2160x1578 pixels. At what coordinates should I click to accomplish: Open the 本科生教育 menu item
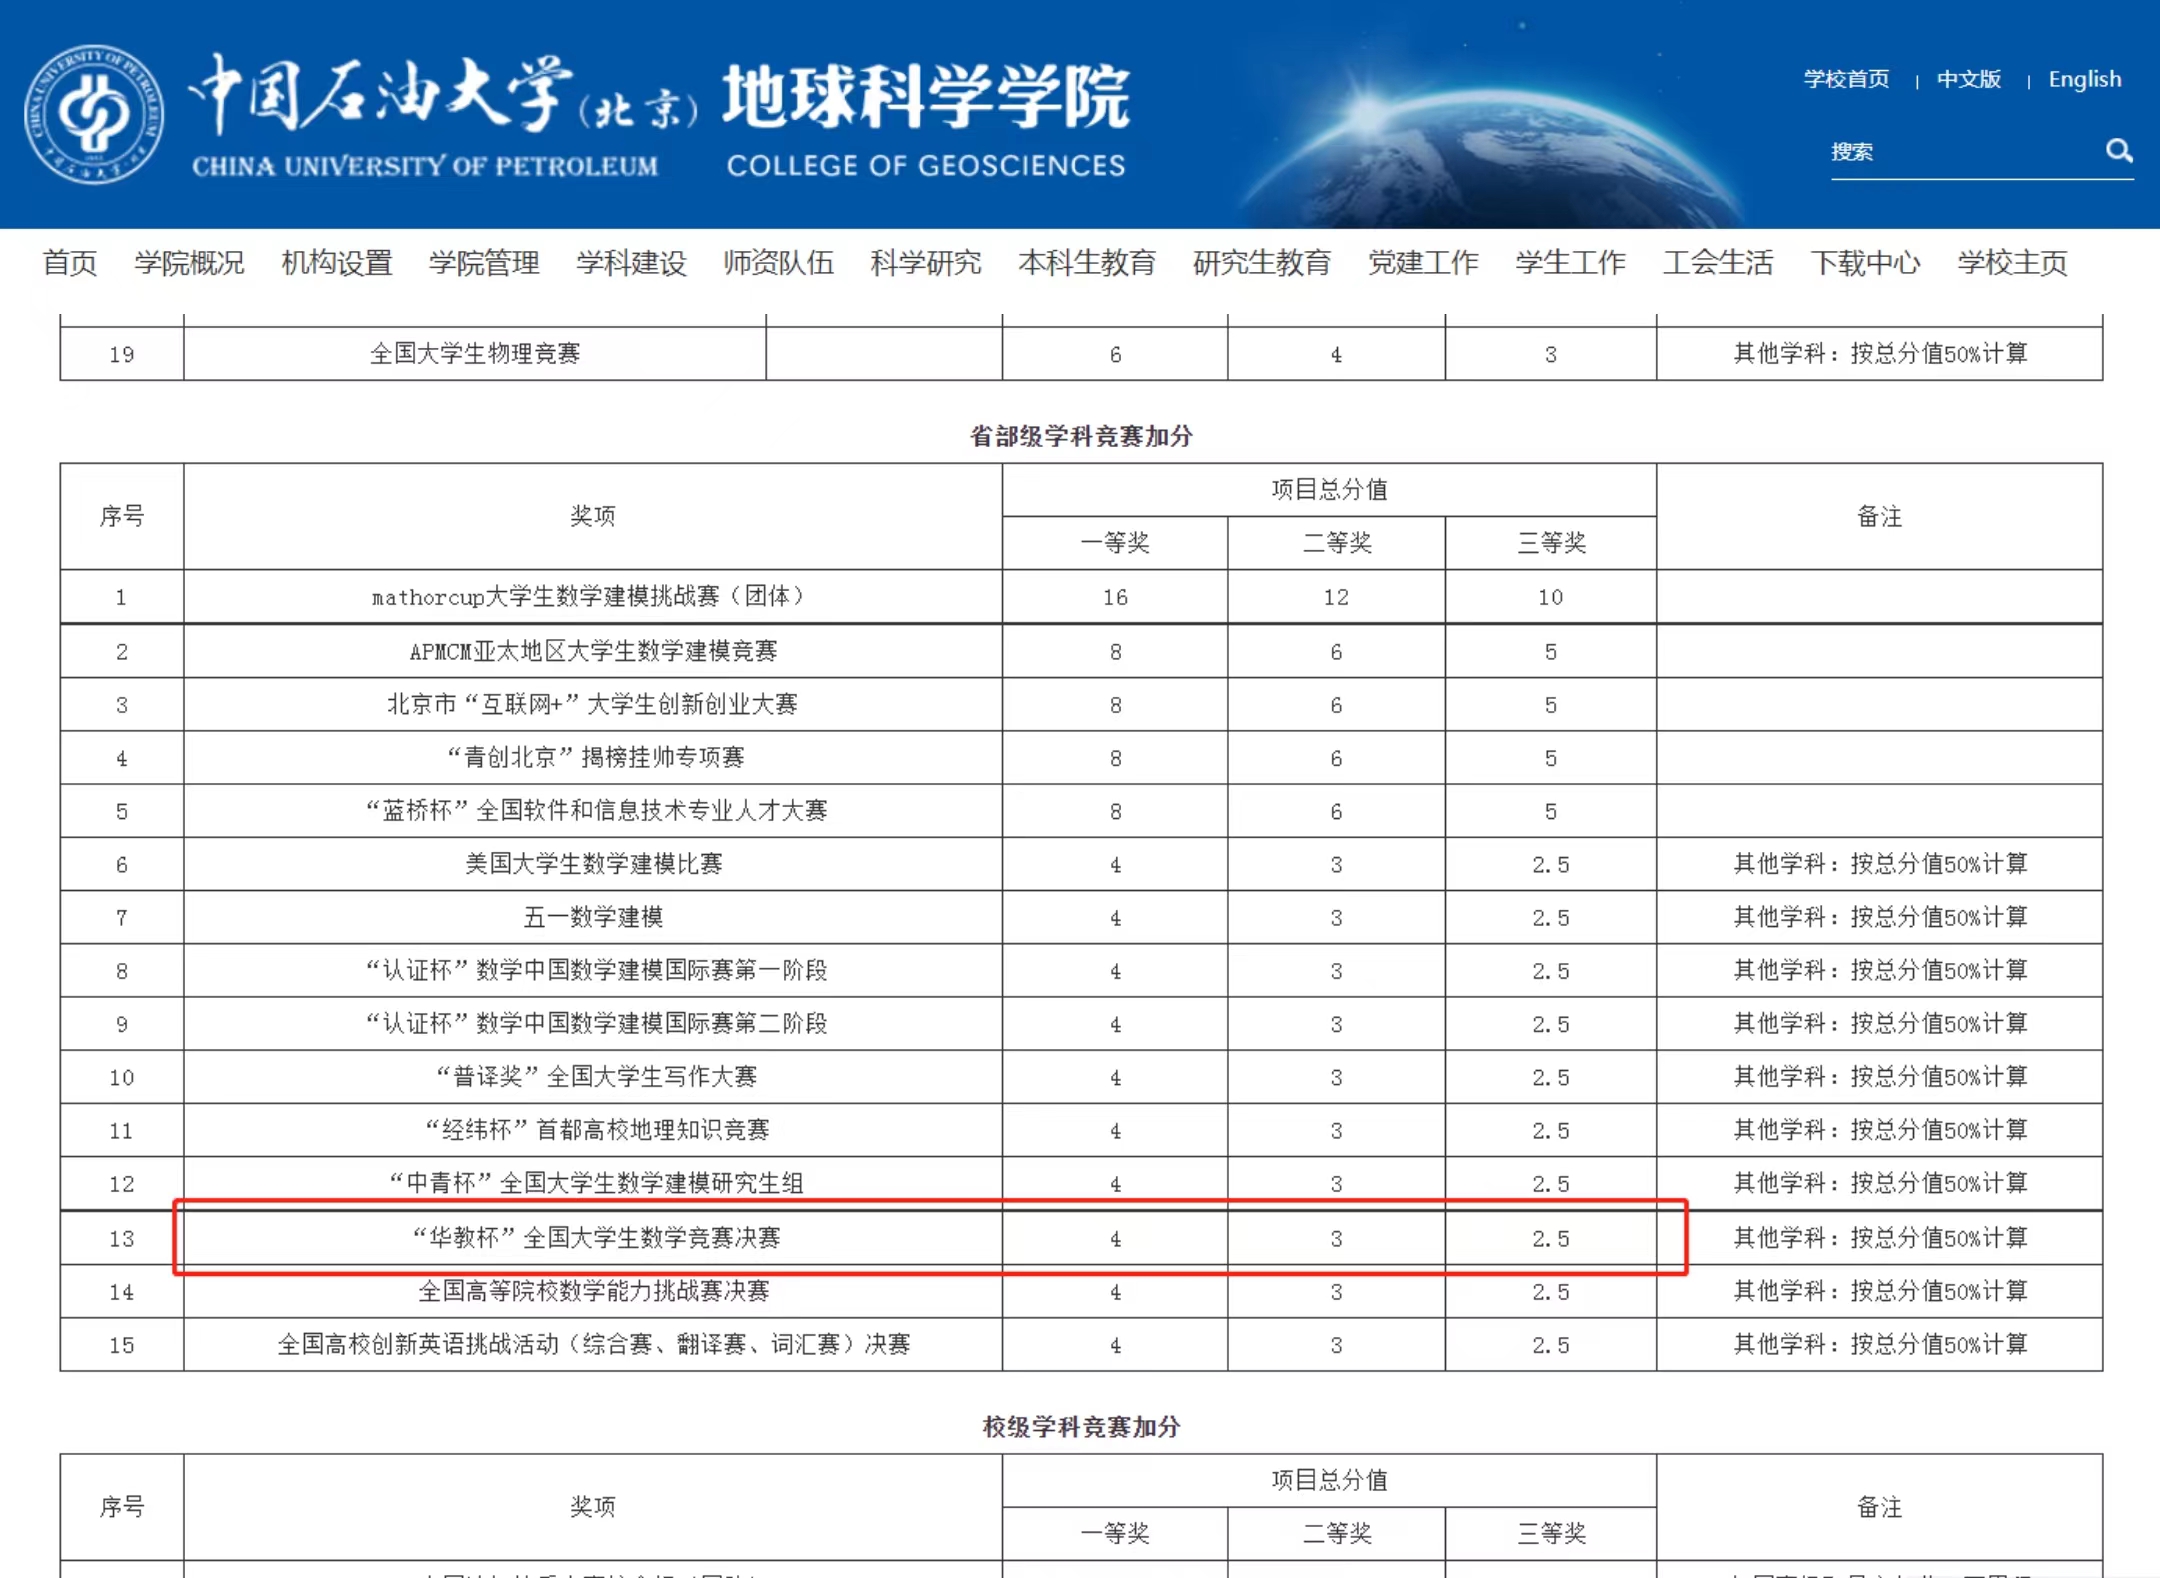pos(1086,263)
